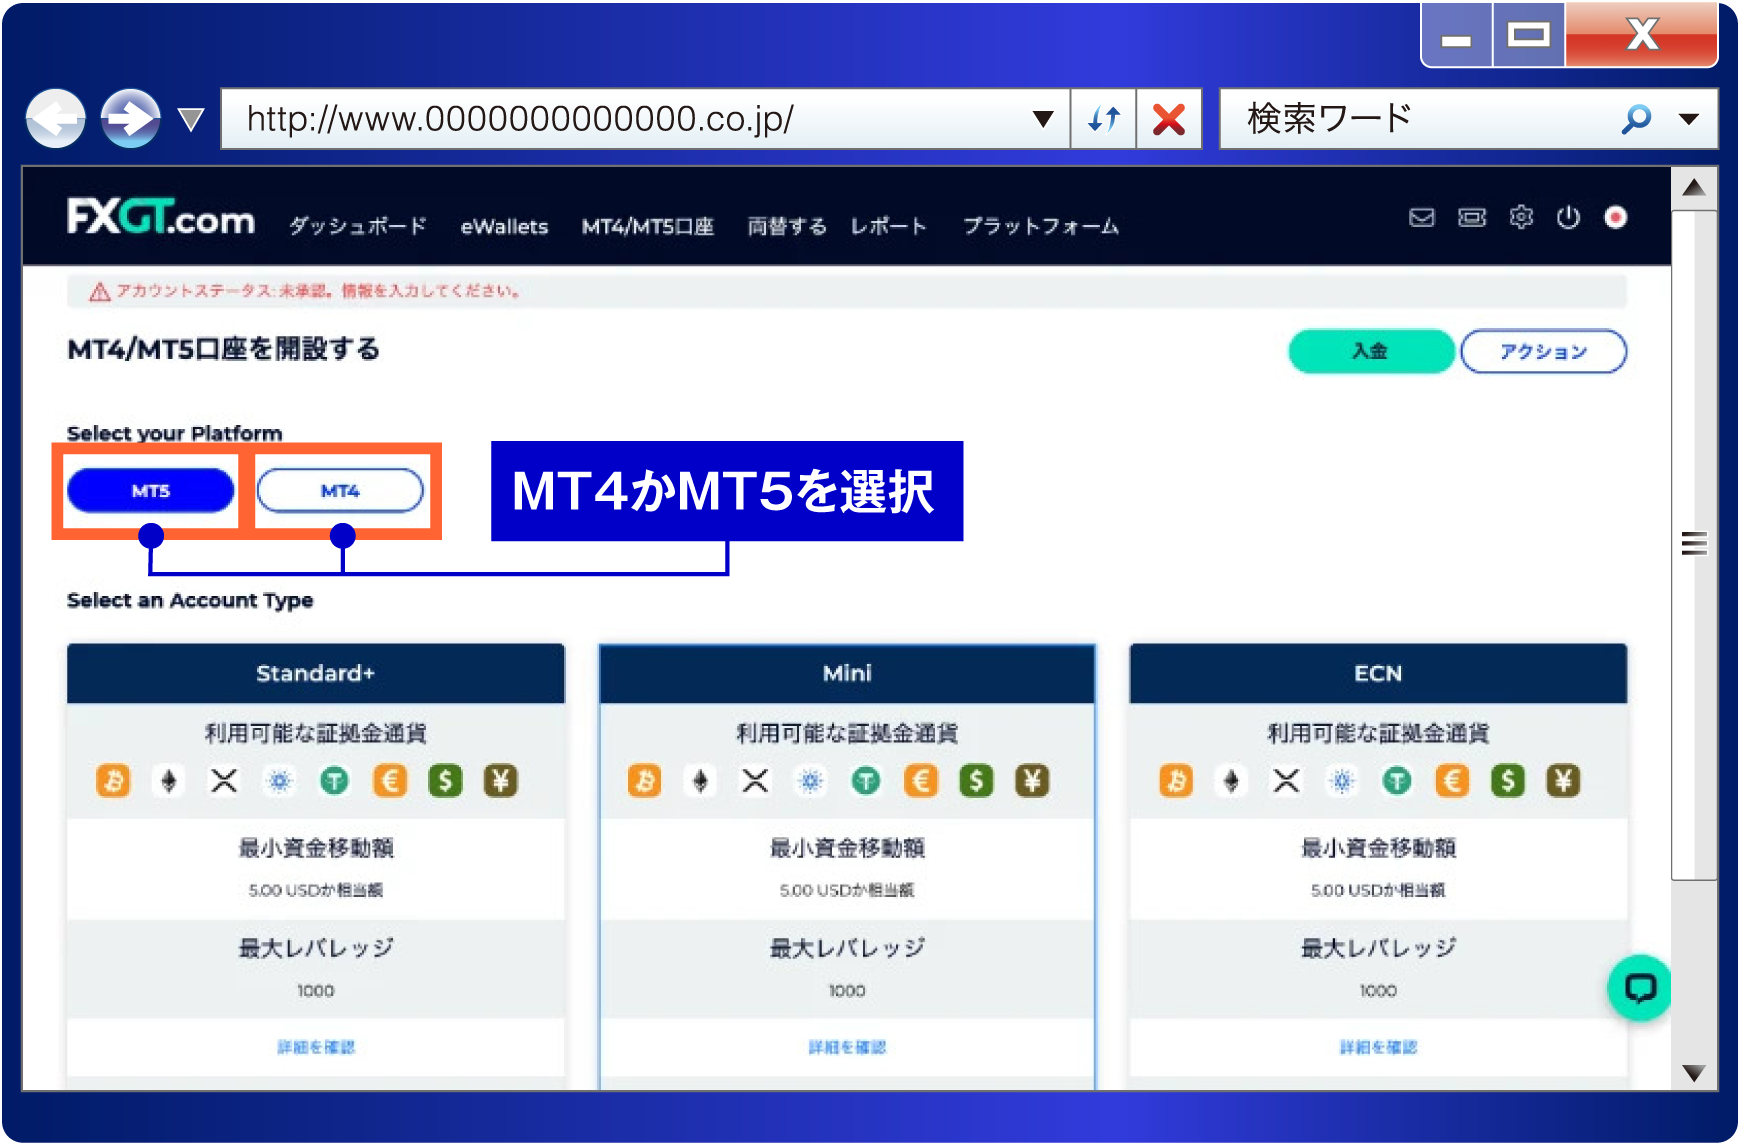Expand the address bar dropdown arrow
Image resolution: width=1740 pixels, height=1144 pixels.
click(x=1043, y=119)
